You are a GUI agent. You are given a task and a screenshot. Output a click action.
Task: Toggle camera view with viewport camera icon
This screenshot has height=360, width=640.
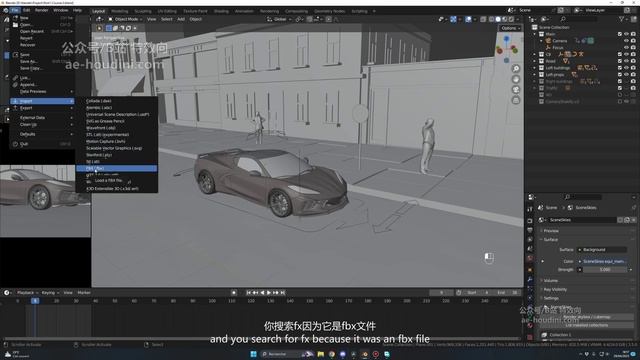point(516,90)
